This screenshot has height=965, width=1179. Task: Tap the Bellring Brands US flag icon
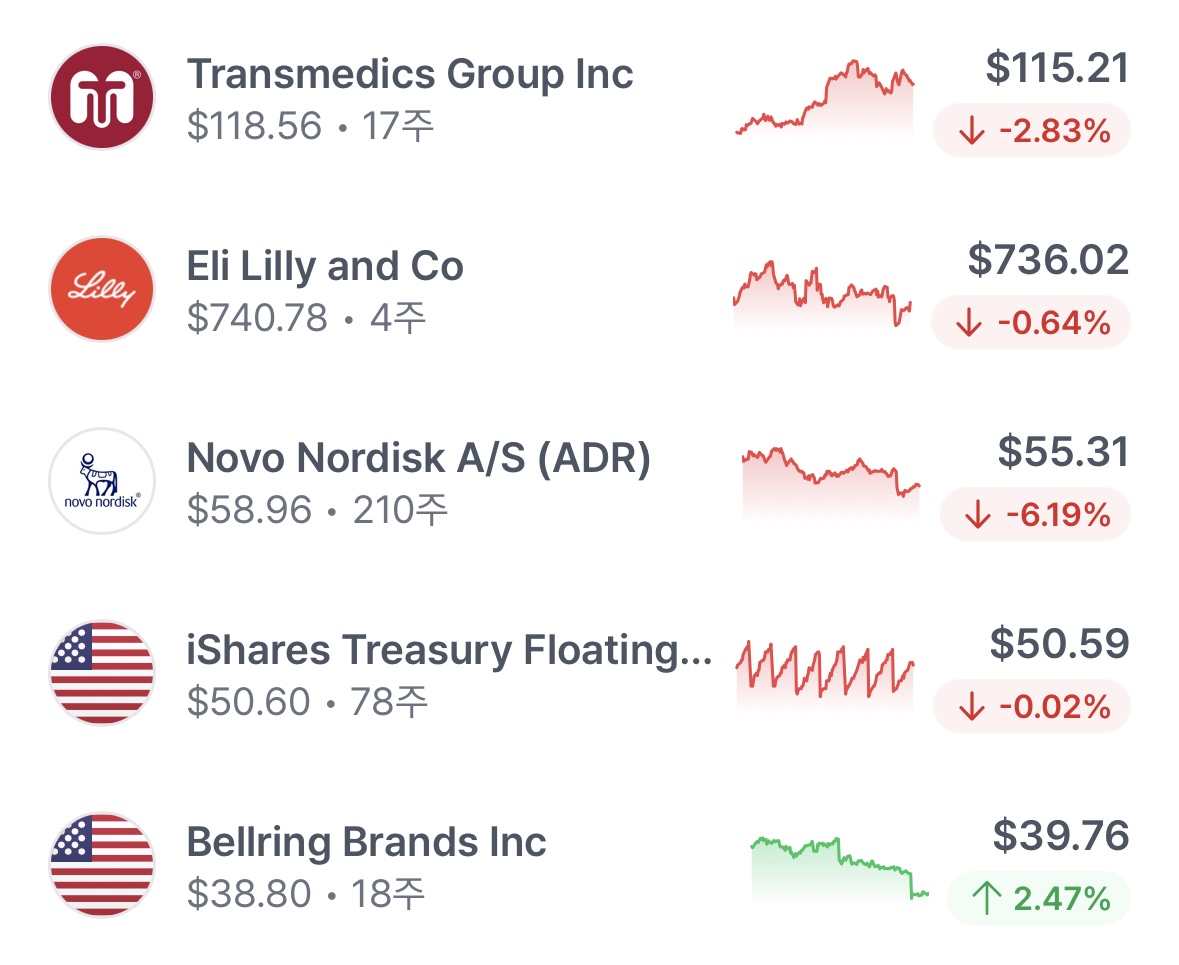(102, 865)
